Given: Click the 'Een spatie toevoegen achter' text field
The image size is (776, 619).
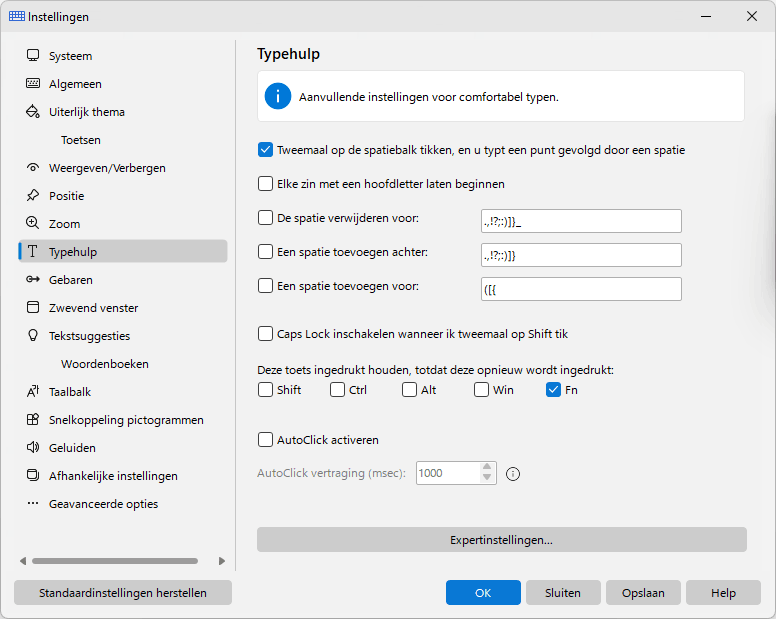Looking at the screenshot, I should point(581,255).
